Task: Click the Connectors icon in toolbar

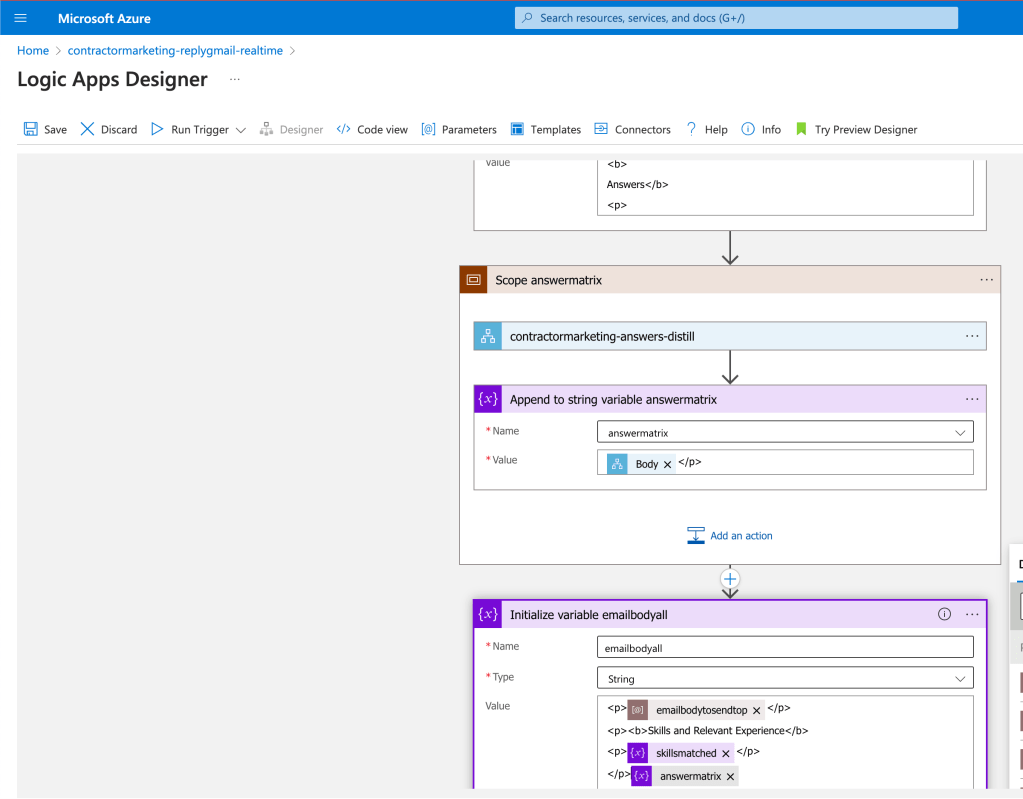Action: 601,129
